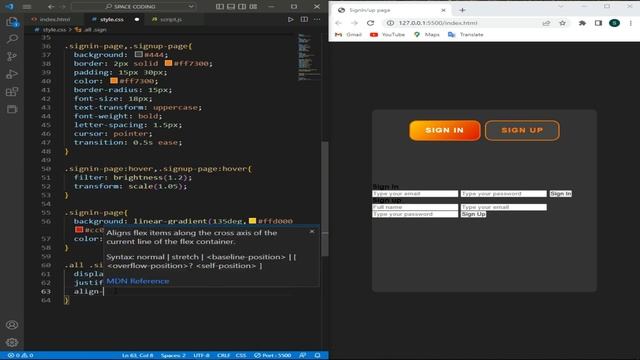Change the CSS language mode
The width and height of the screenshot is (640, 360).
[x=241, y=355]
